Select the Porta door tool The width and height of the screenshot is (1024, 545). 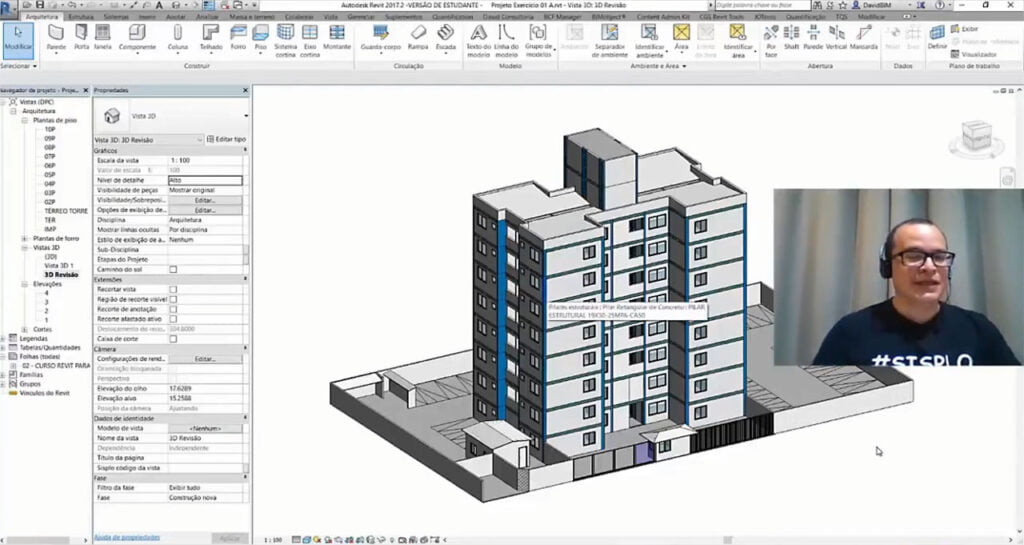click(x=81, y=37)
